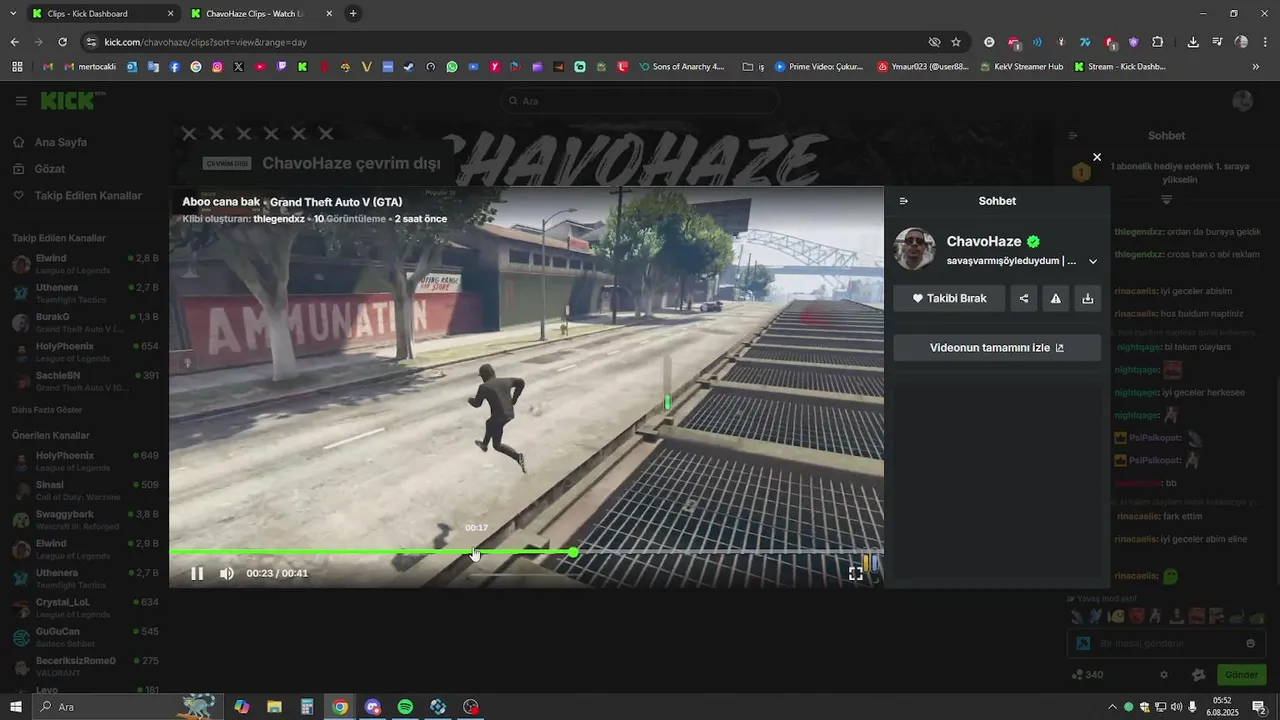Image resolution: width=1280 pixels, height=720 pixels.
Task: Open Chrome downloads
Action: click(1193, 42)
